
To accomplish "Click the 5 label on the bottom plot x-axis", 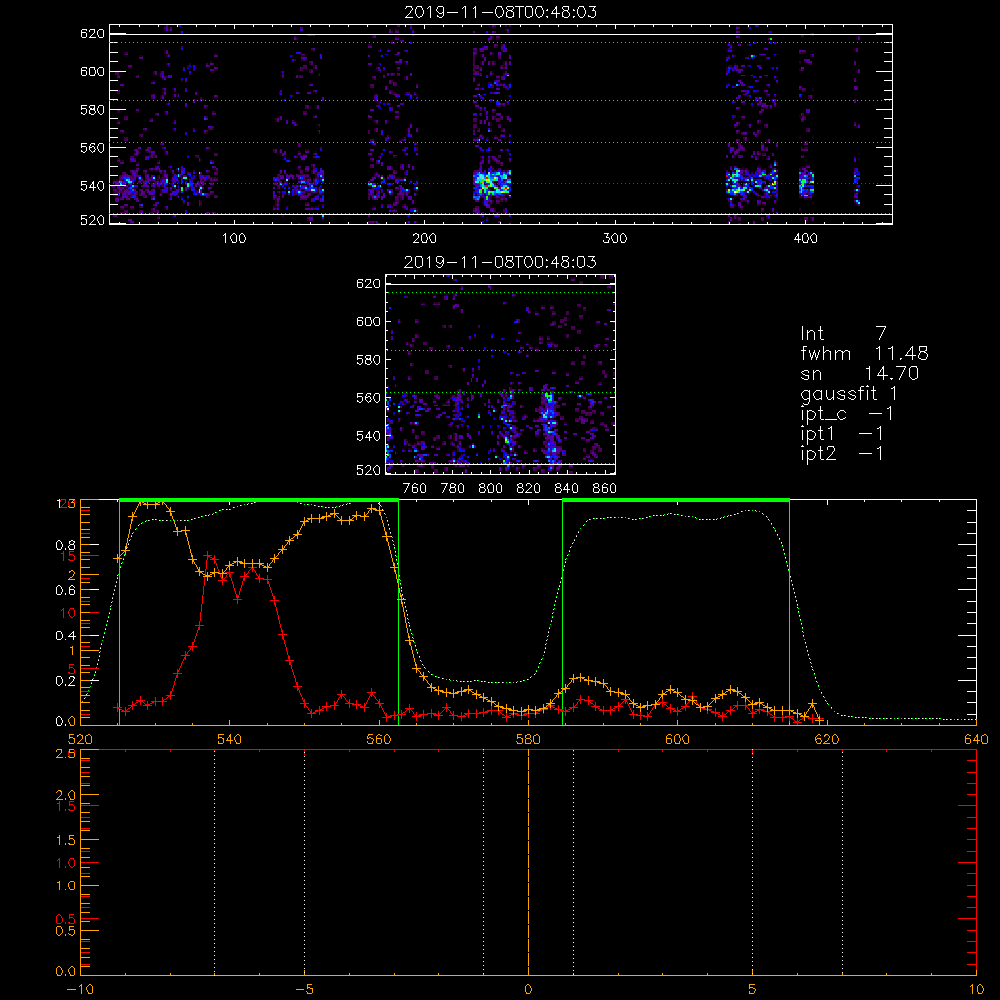I will click(x=753, y=989).
